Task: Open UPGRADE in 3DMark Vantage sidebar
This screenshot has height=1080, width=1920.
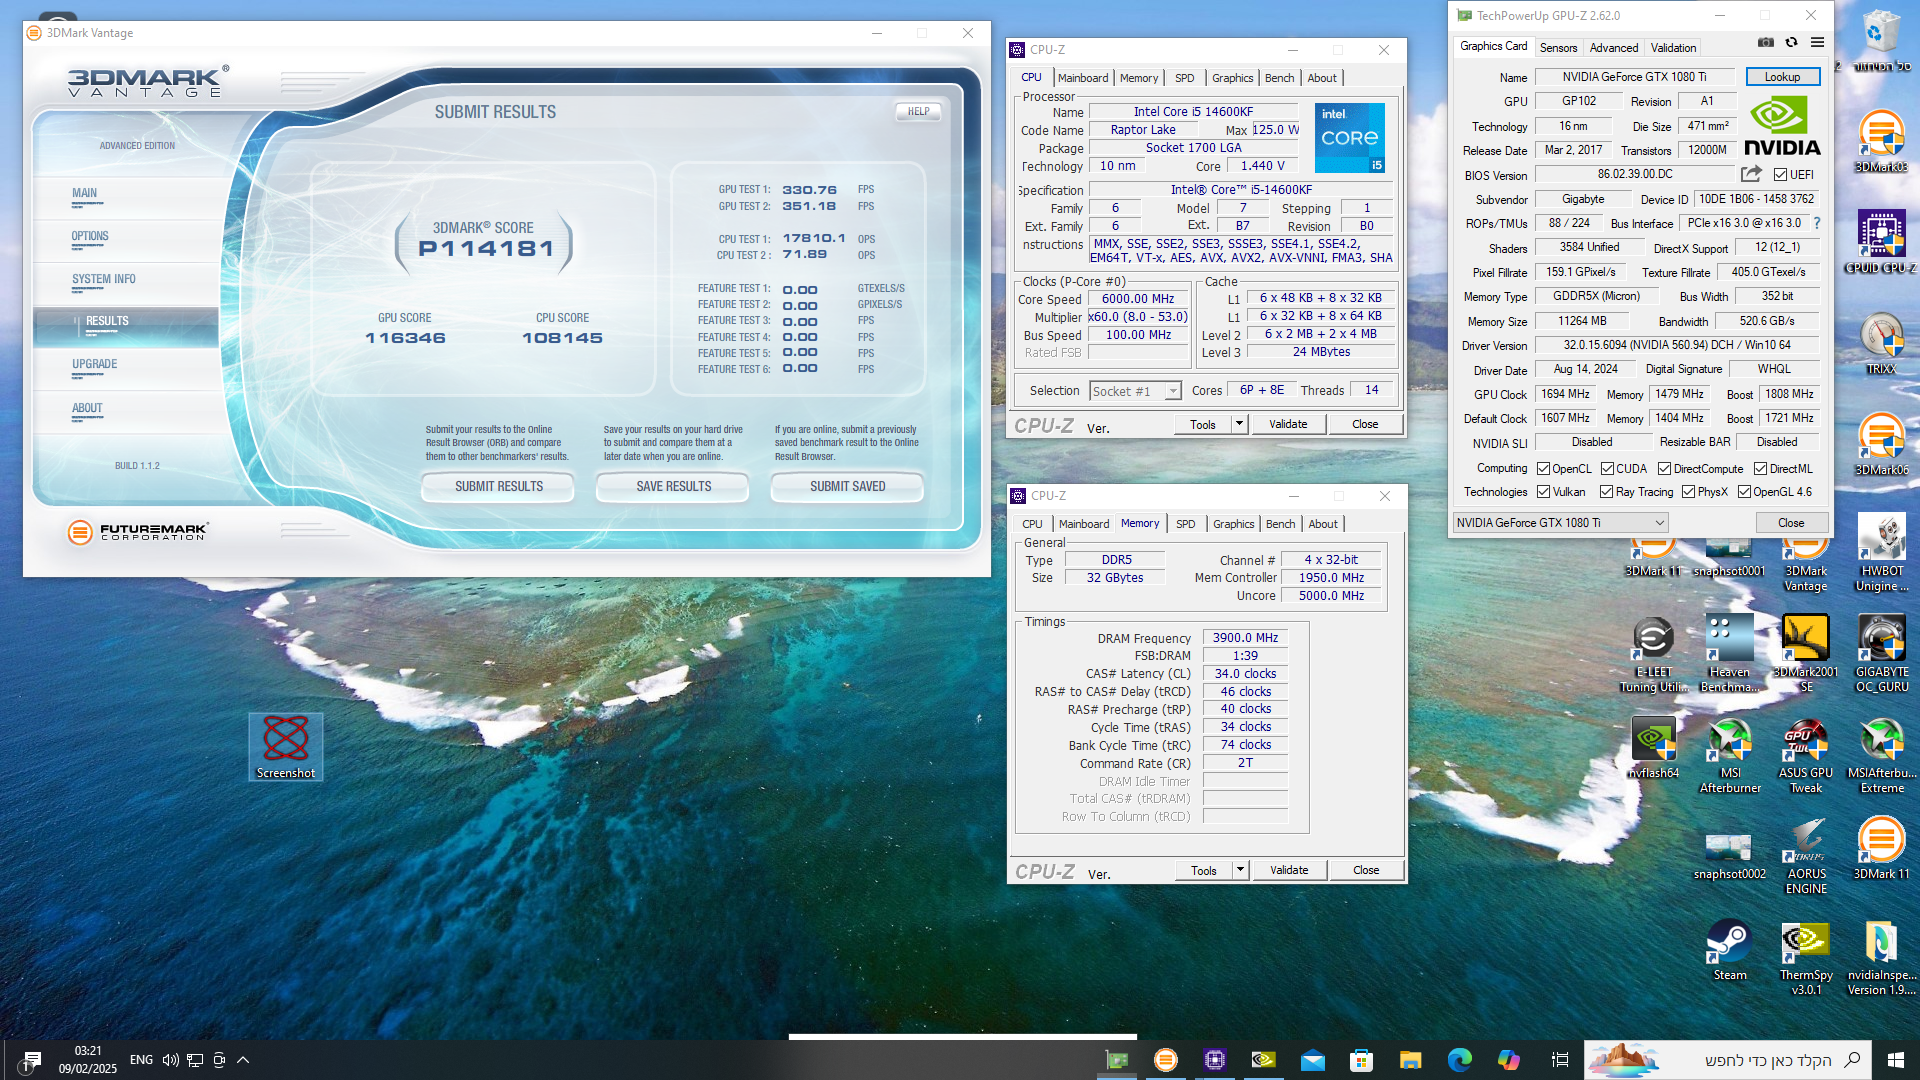Action: click(94, 364)
